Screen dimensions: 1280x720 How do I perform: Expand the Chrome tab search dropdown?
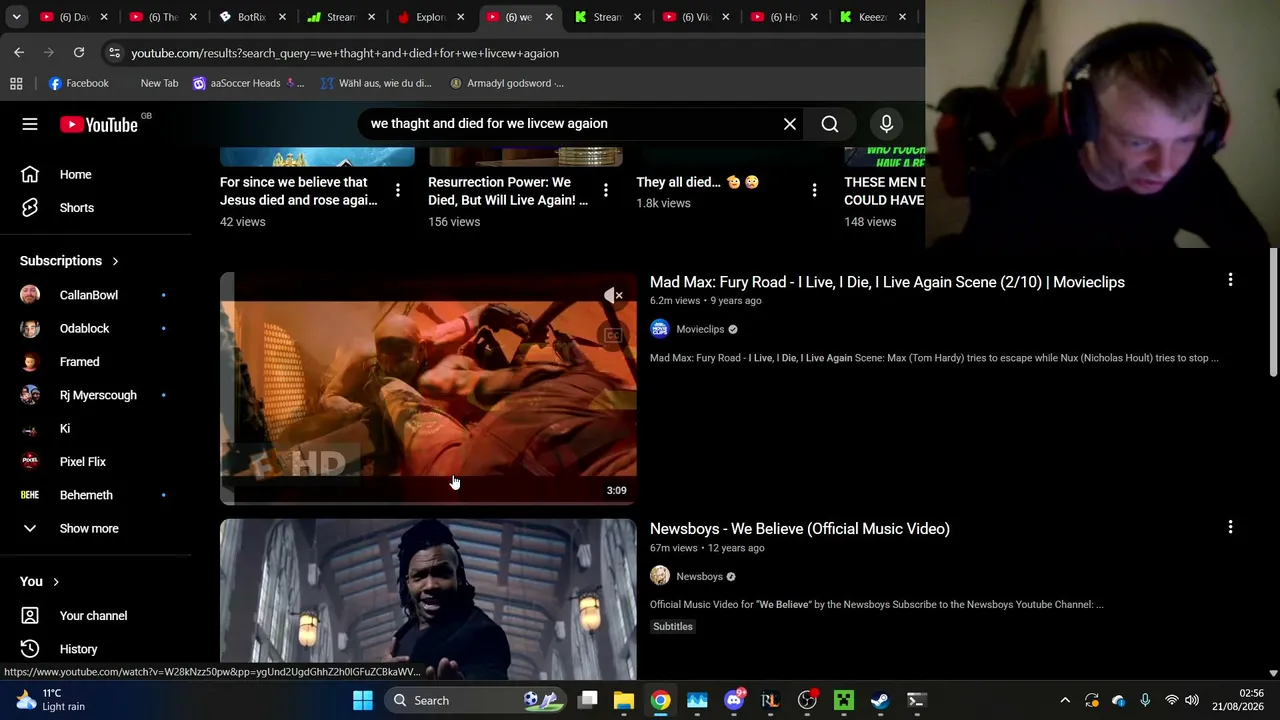coord(16,17)
